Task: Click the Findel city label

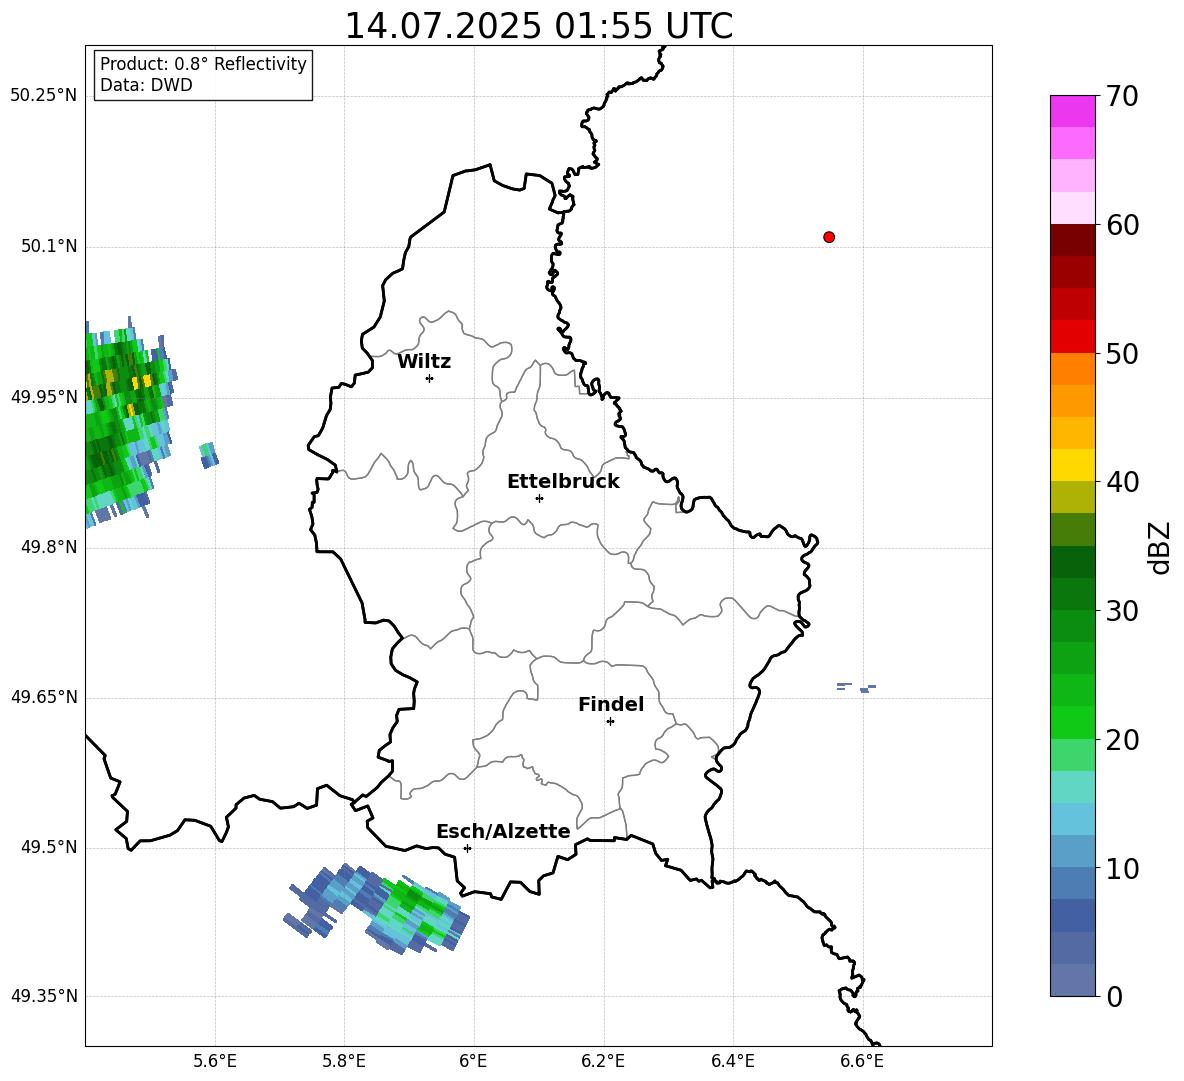Action: click(611, 704)
